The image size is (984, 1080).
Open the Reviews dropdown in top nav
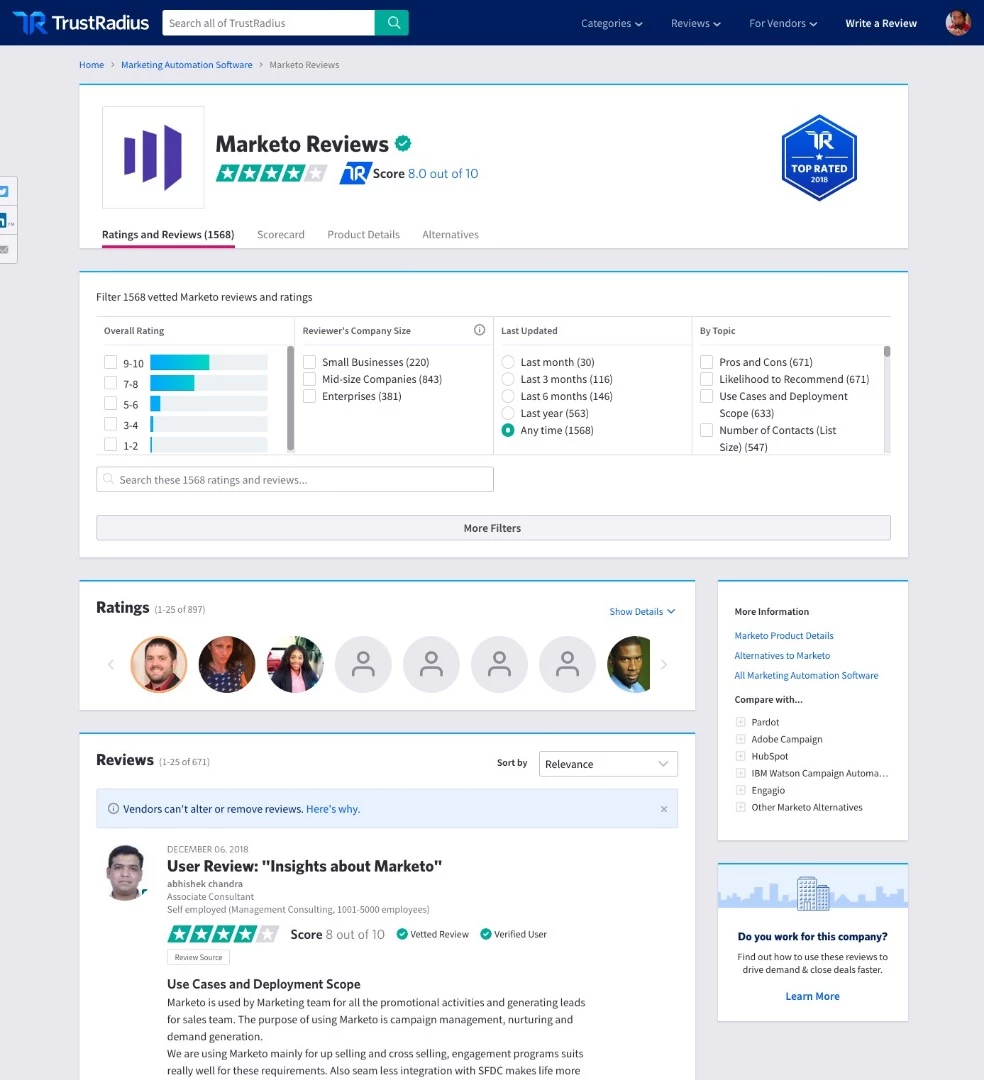(695, 23)
